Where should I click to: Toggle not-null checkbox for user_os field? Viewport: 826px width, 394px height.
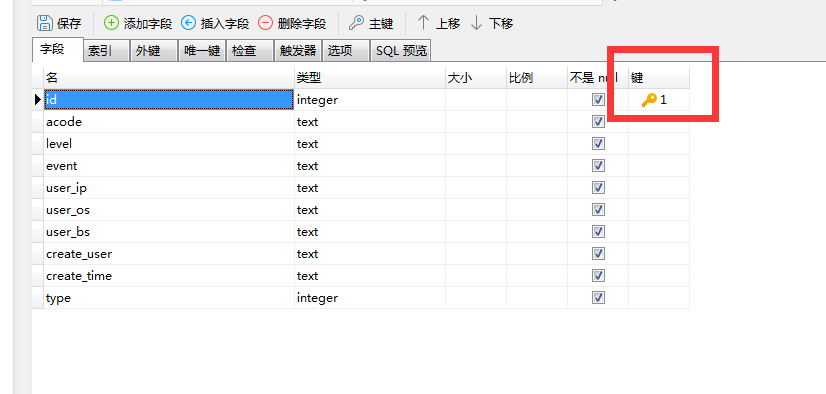[598, 210]
